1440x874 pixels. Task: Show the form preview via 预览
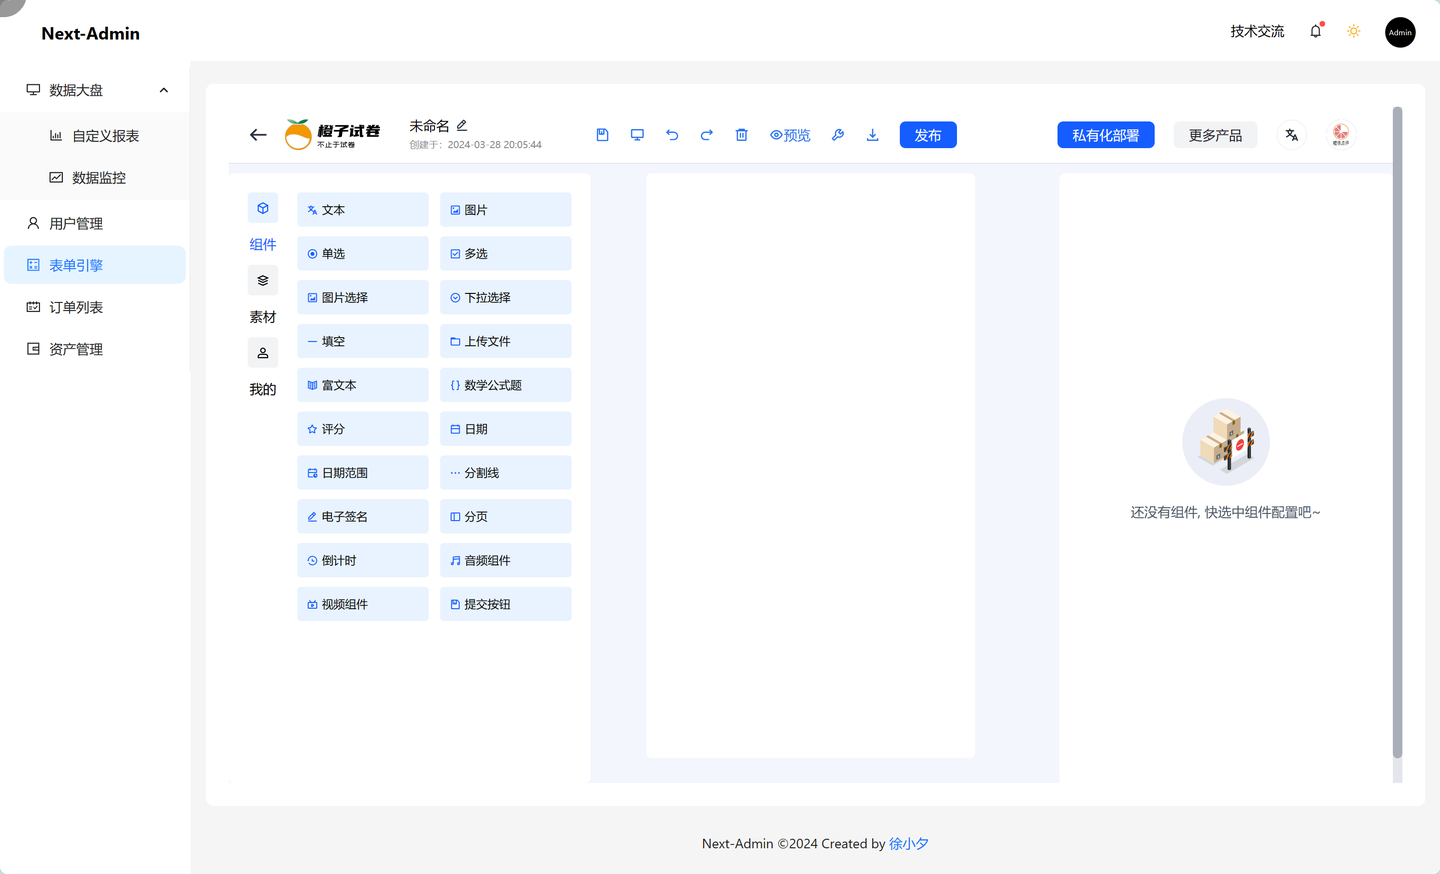pos(790,134)
